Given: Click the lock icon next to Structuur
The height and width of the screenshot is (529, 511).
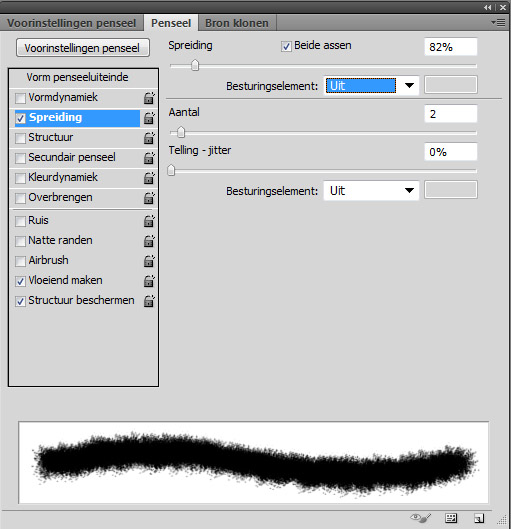Looking at the screenshot, I should [x=149, y=138].
